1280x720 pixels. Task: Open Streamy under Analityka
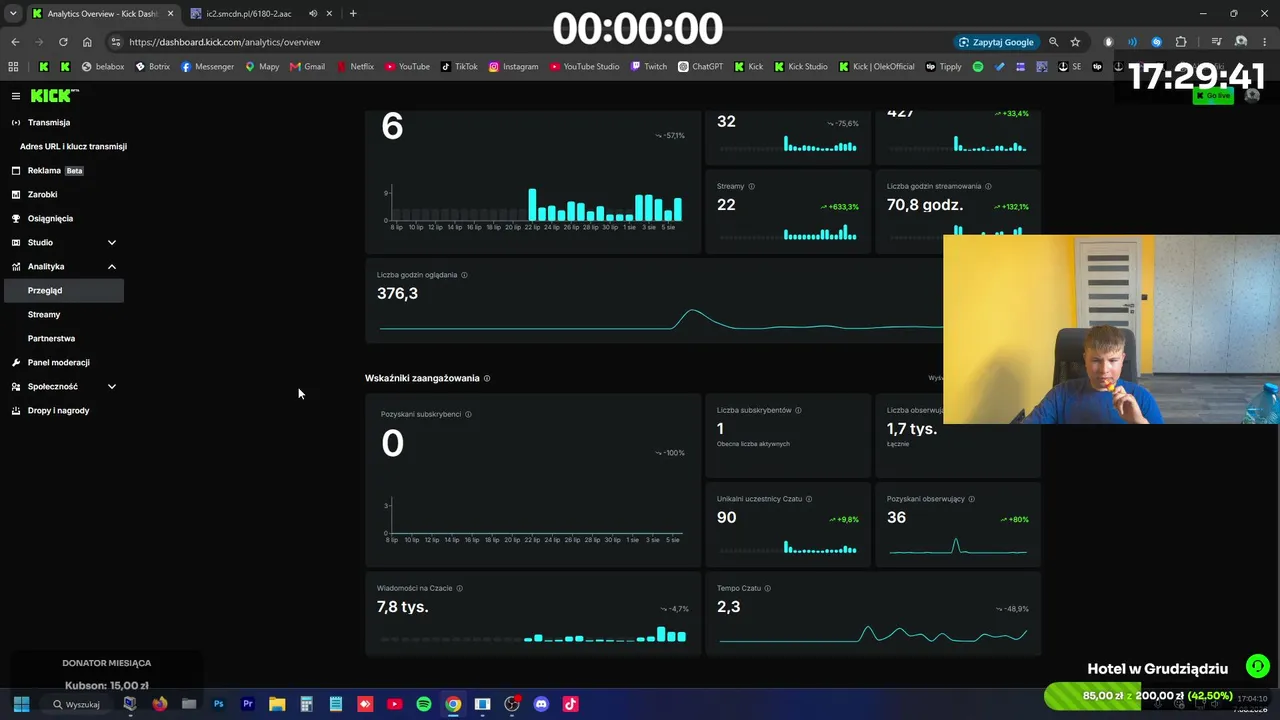point(44,314)
